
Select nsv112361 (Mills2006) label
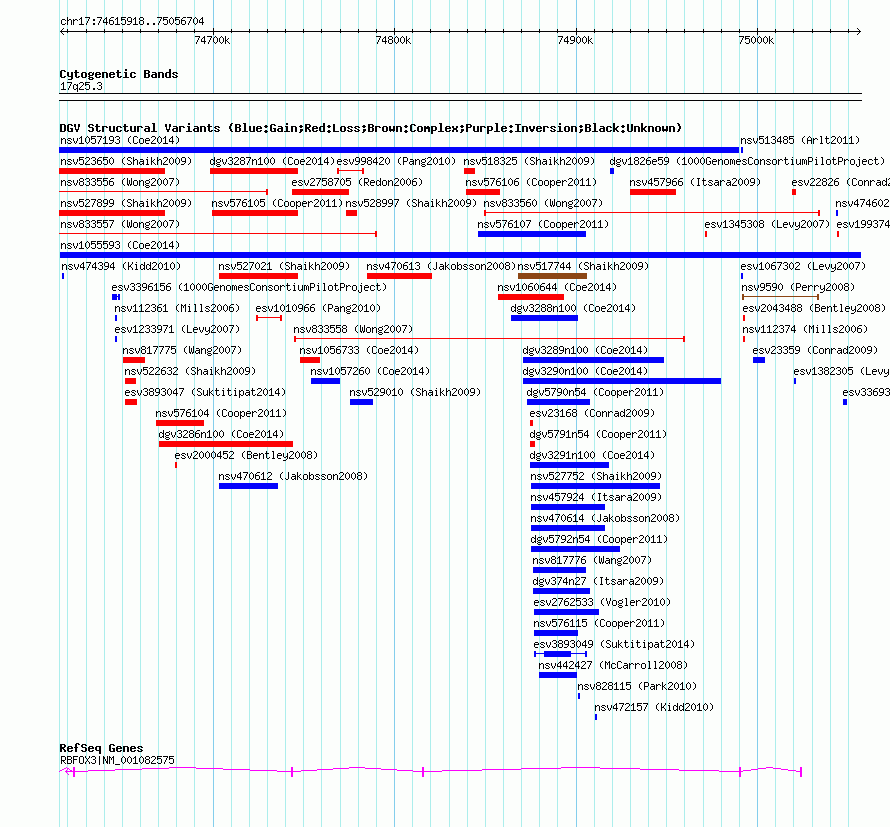coord(177,308)
